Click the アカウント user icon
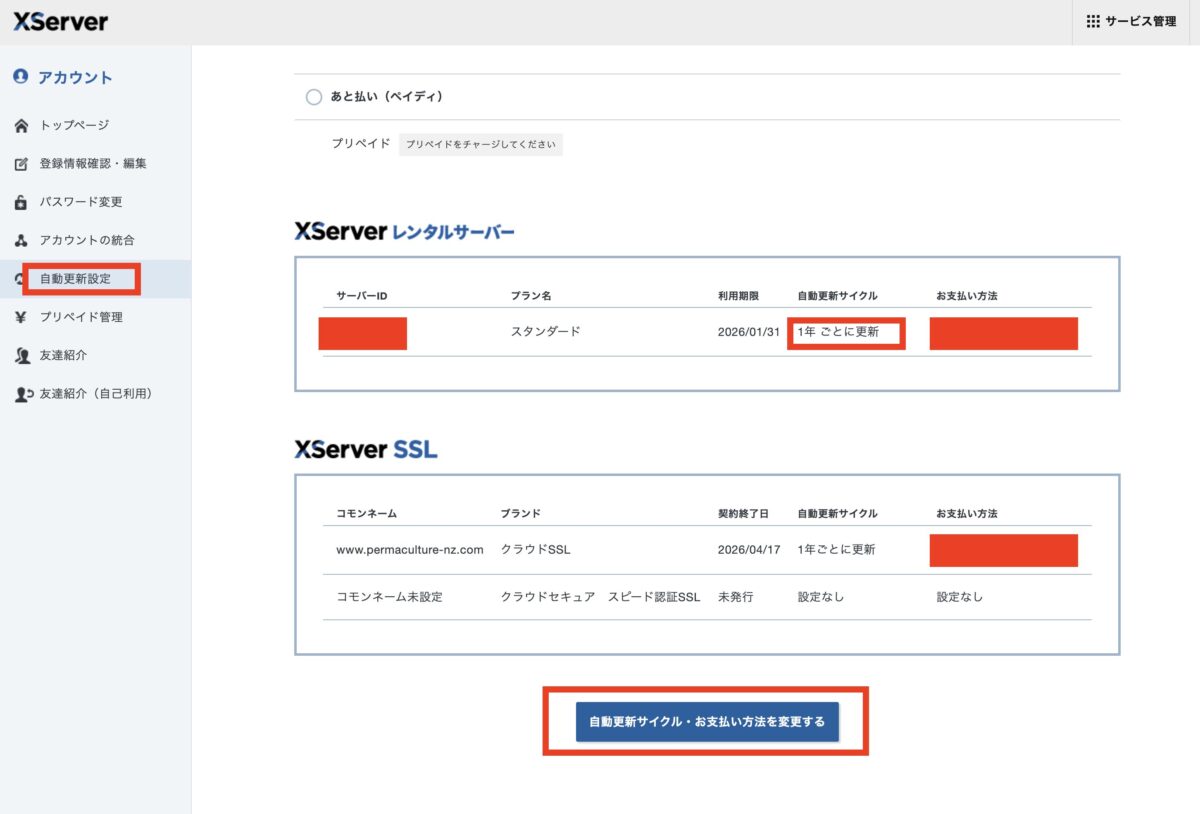 pos(21,76)
